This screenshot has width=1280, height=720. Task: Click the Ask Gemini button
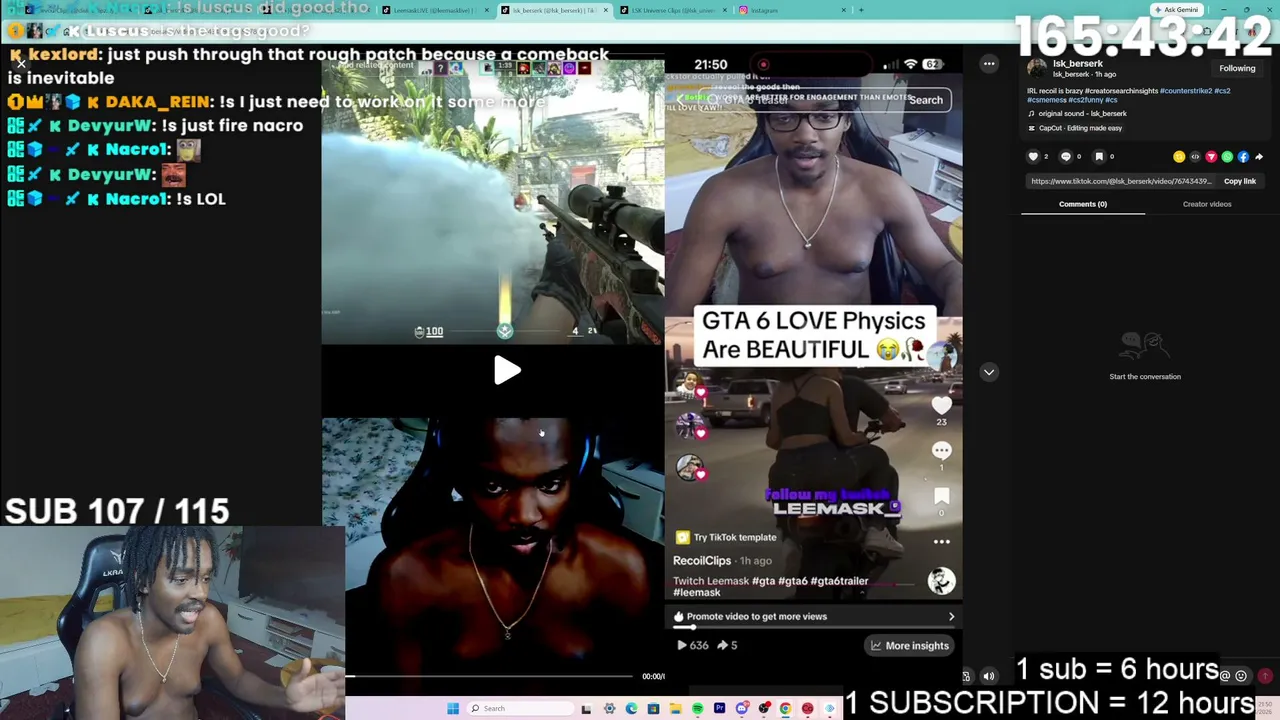1176,10
